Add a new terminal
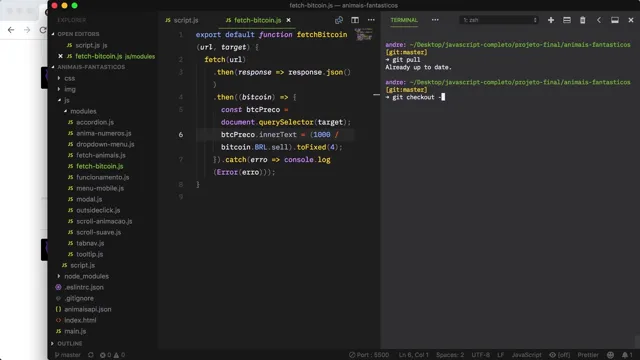640x360 pixels. (551, 20)
